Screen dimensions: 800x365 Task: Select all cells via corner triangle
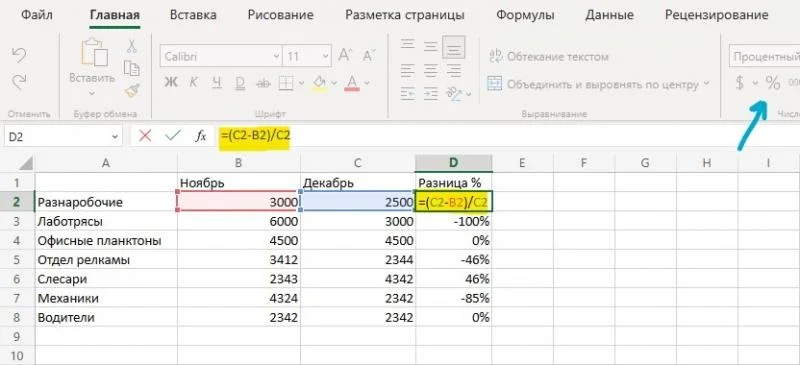click(x=26, y=163)
